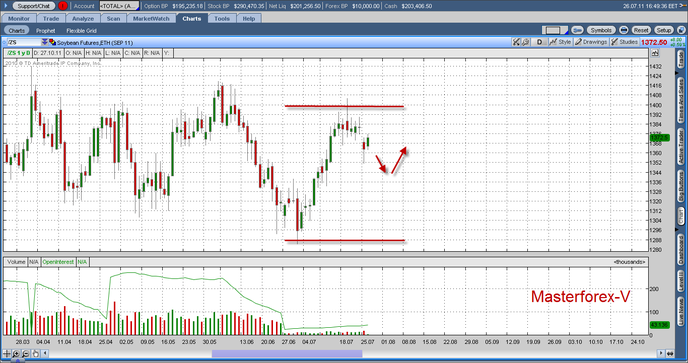The height and width of the screenshot is (363, 688).
Task: Click the Volume label in lower panel
Action: click(x=16, y=262)
